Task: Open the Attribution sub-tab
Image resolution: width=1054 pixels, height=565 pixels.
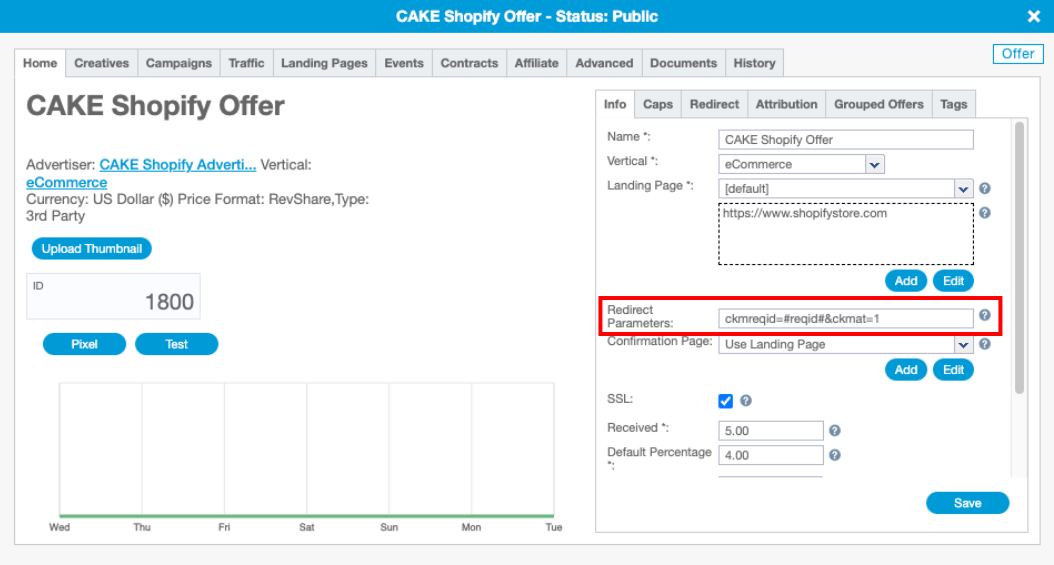Action: [786, 104]
